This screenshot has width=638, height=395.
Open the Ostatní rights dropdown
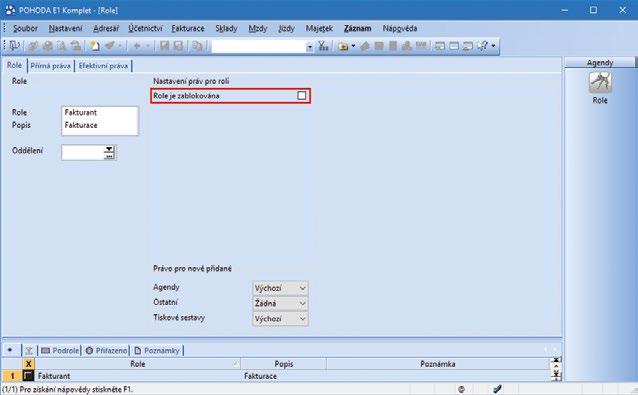point(280,303)
